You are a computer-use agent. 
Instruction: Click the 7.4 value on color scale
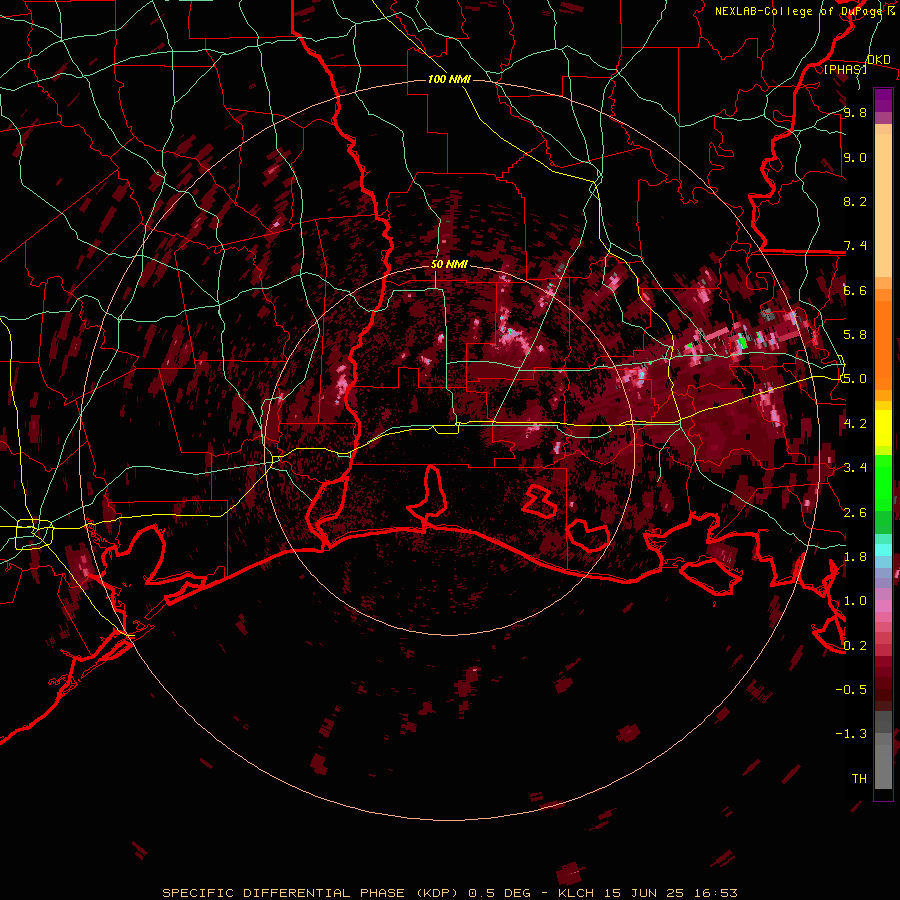pyautogui.click(x=855, y=246)
